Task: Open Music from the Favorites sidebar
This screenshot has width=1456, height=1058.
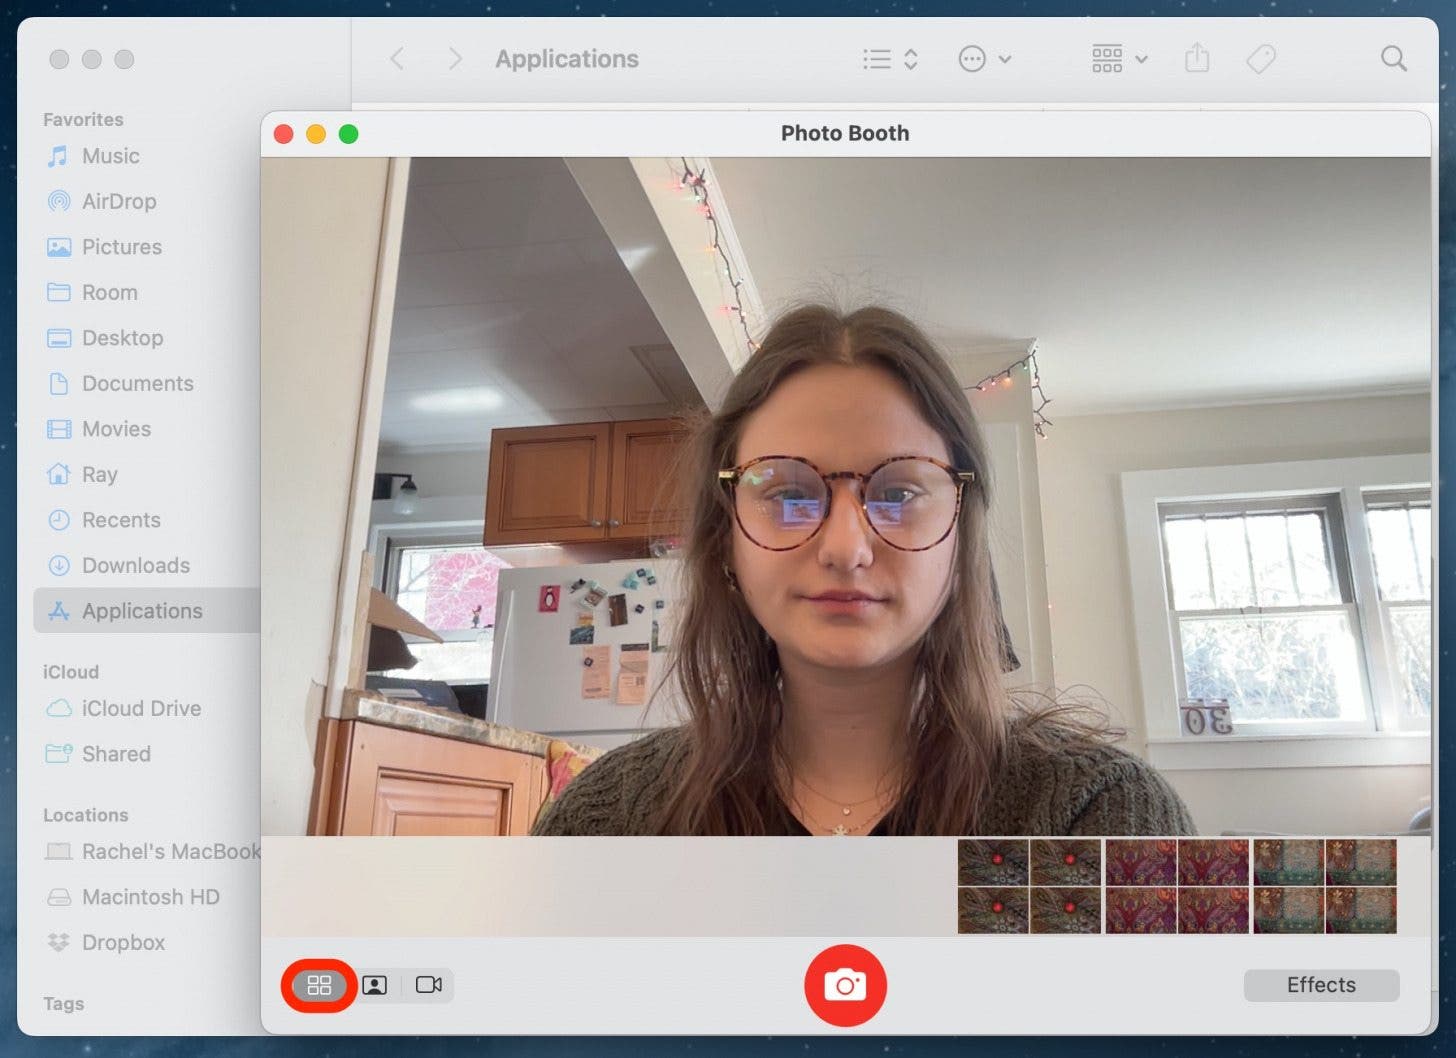Action: click(x=108, y=156)
